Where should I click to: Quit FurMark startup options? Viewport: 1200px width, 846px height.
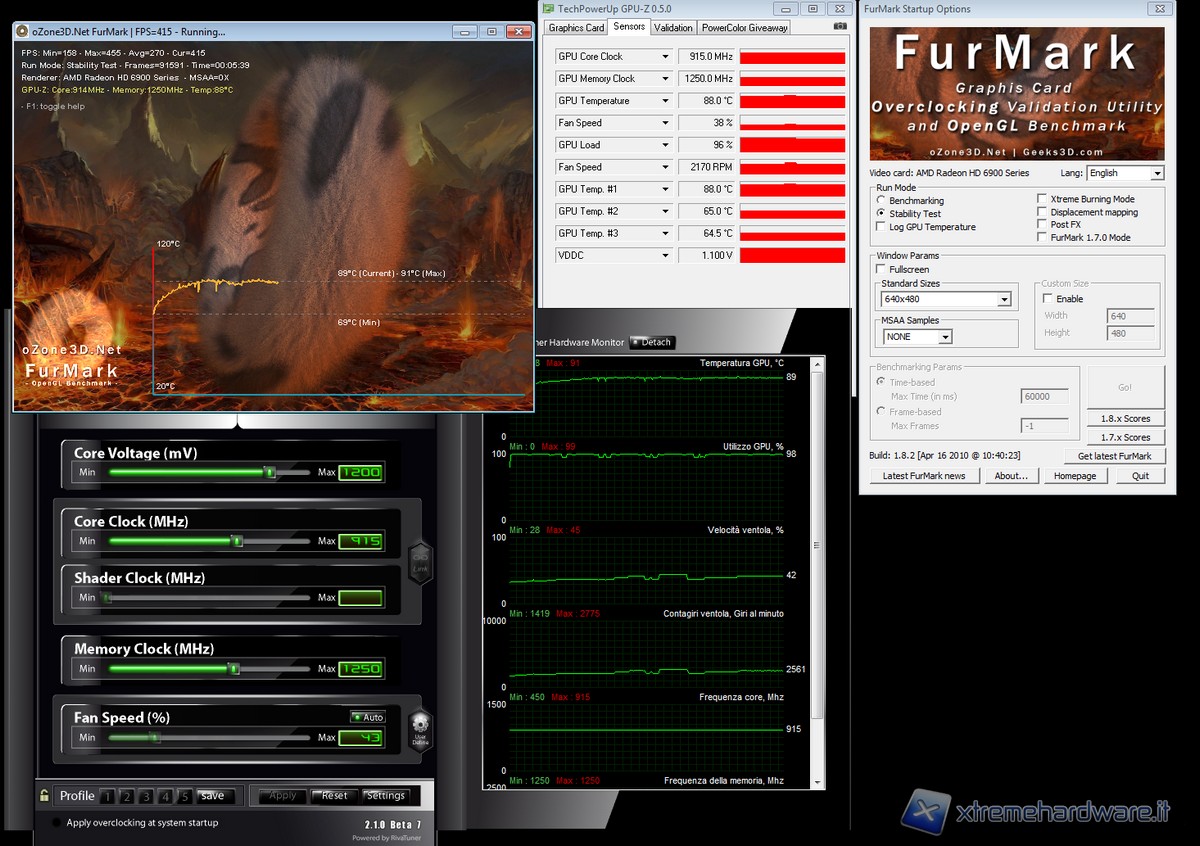click(1140, 476)
